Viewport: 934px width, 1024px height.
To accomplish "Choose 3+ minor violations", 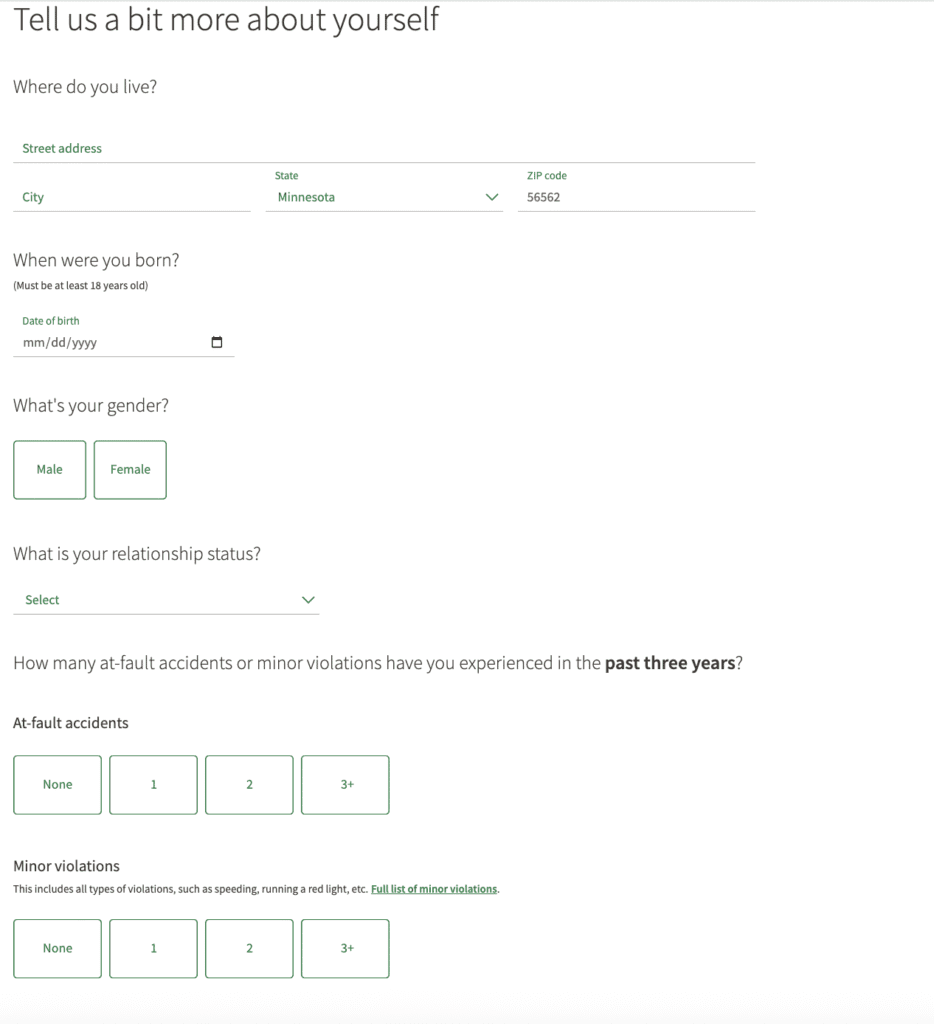I will (x=346, y=948).
